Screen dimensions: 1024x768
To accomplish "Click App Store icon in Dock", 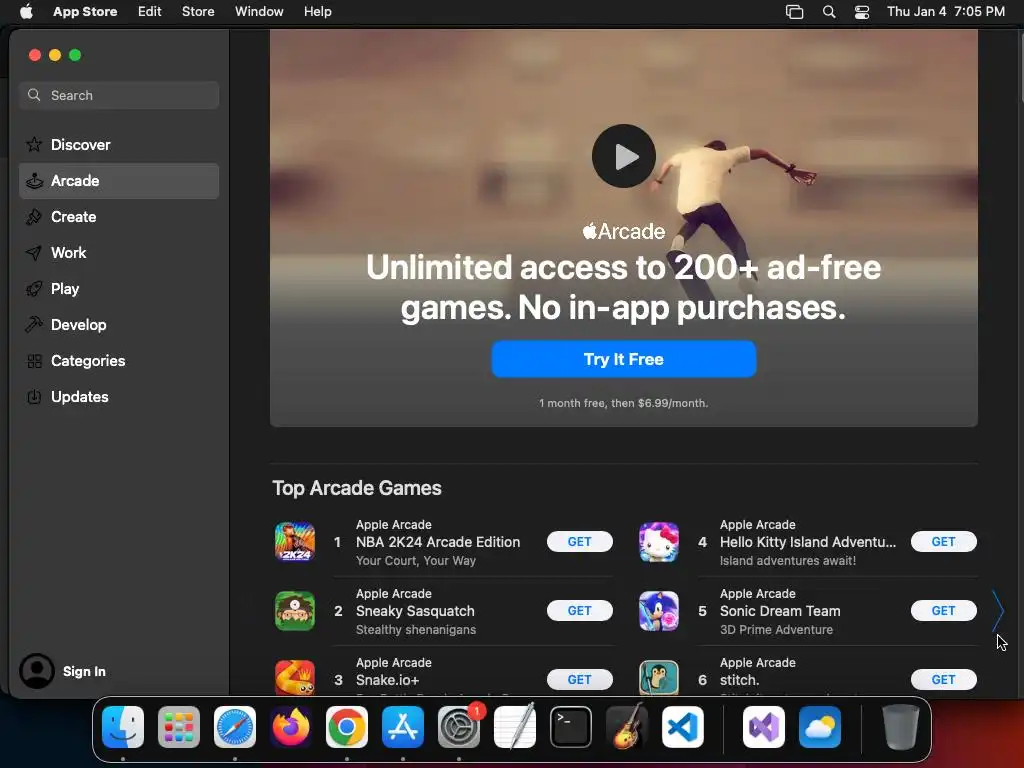I will coord(403,727).
